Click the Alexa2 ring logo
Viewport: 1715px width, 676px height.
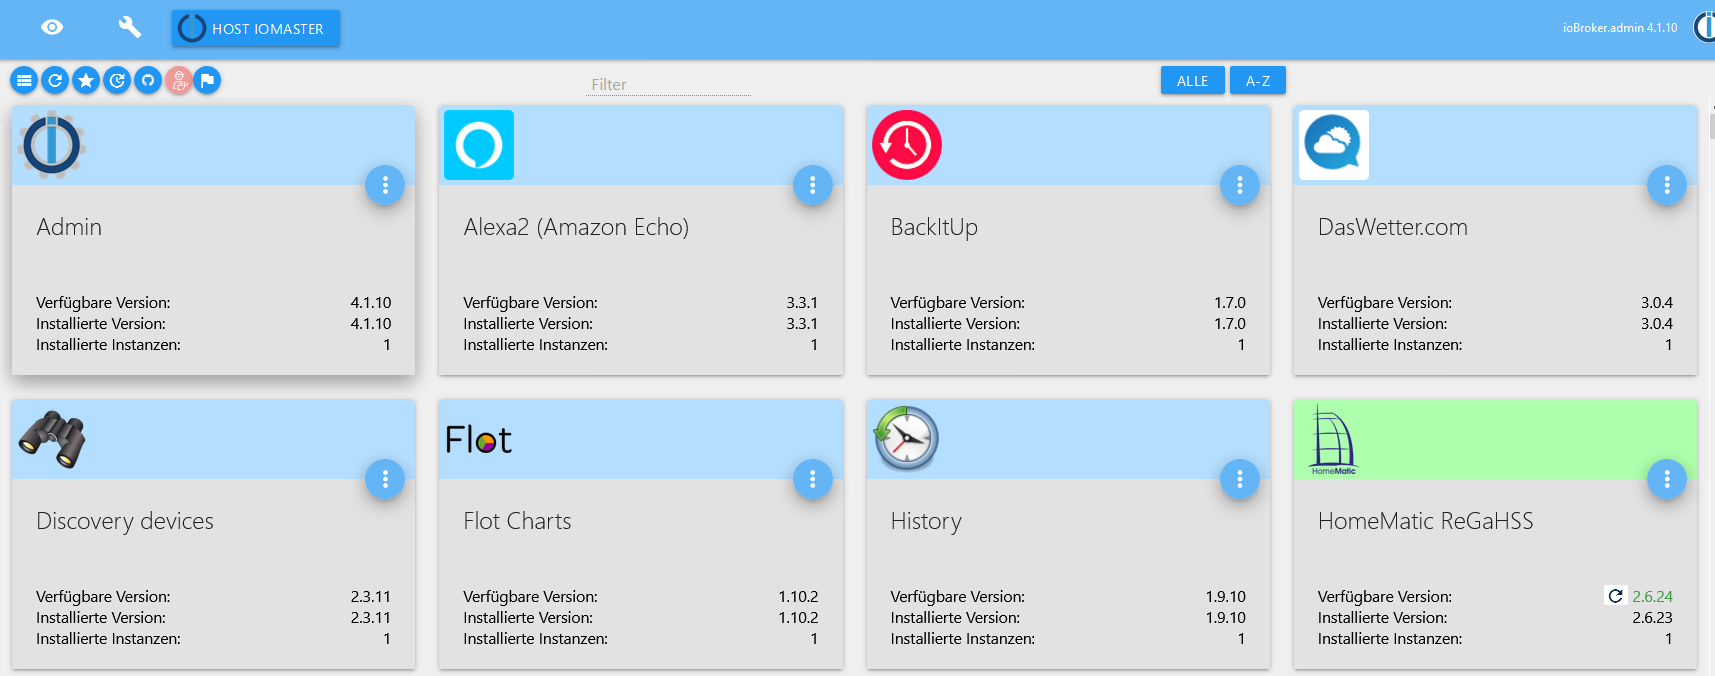click(x=479, y=145)
